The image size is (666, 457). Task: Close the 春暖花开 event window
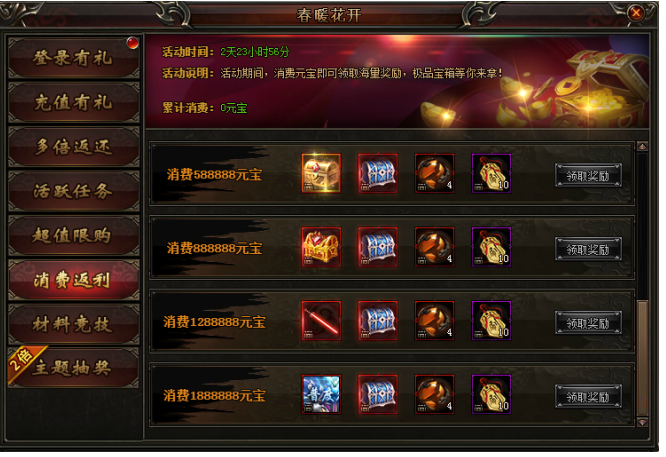coord(636,13)
